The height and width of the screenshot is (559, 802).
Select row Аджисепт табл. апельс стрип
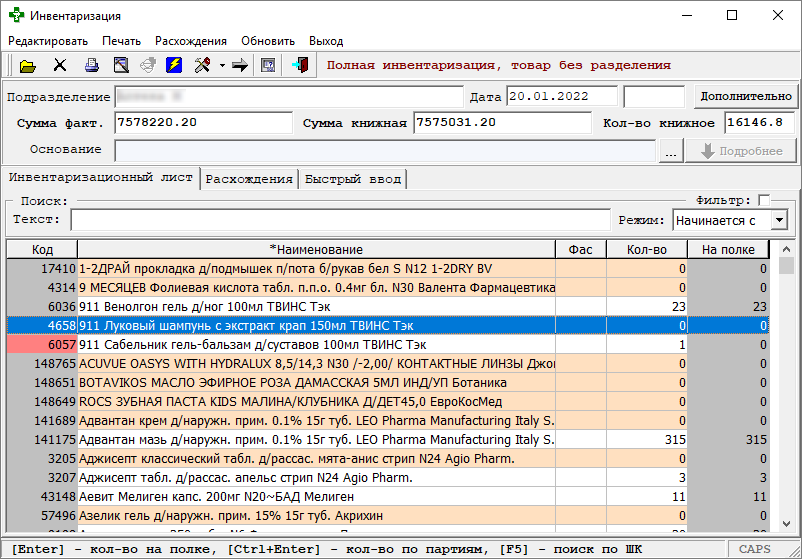(387, 477)
